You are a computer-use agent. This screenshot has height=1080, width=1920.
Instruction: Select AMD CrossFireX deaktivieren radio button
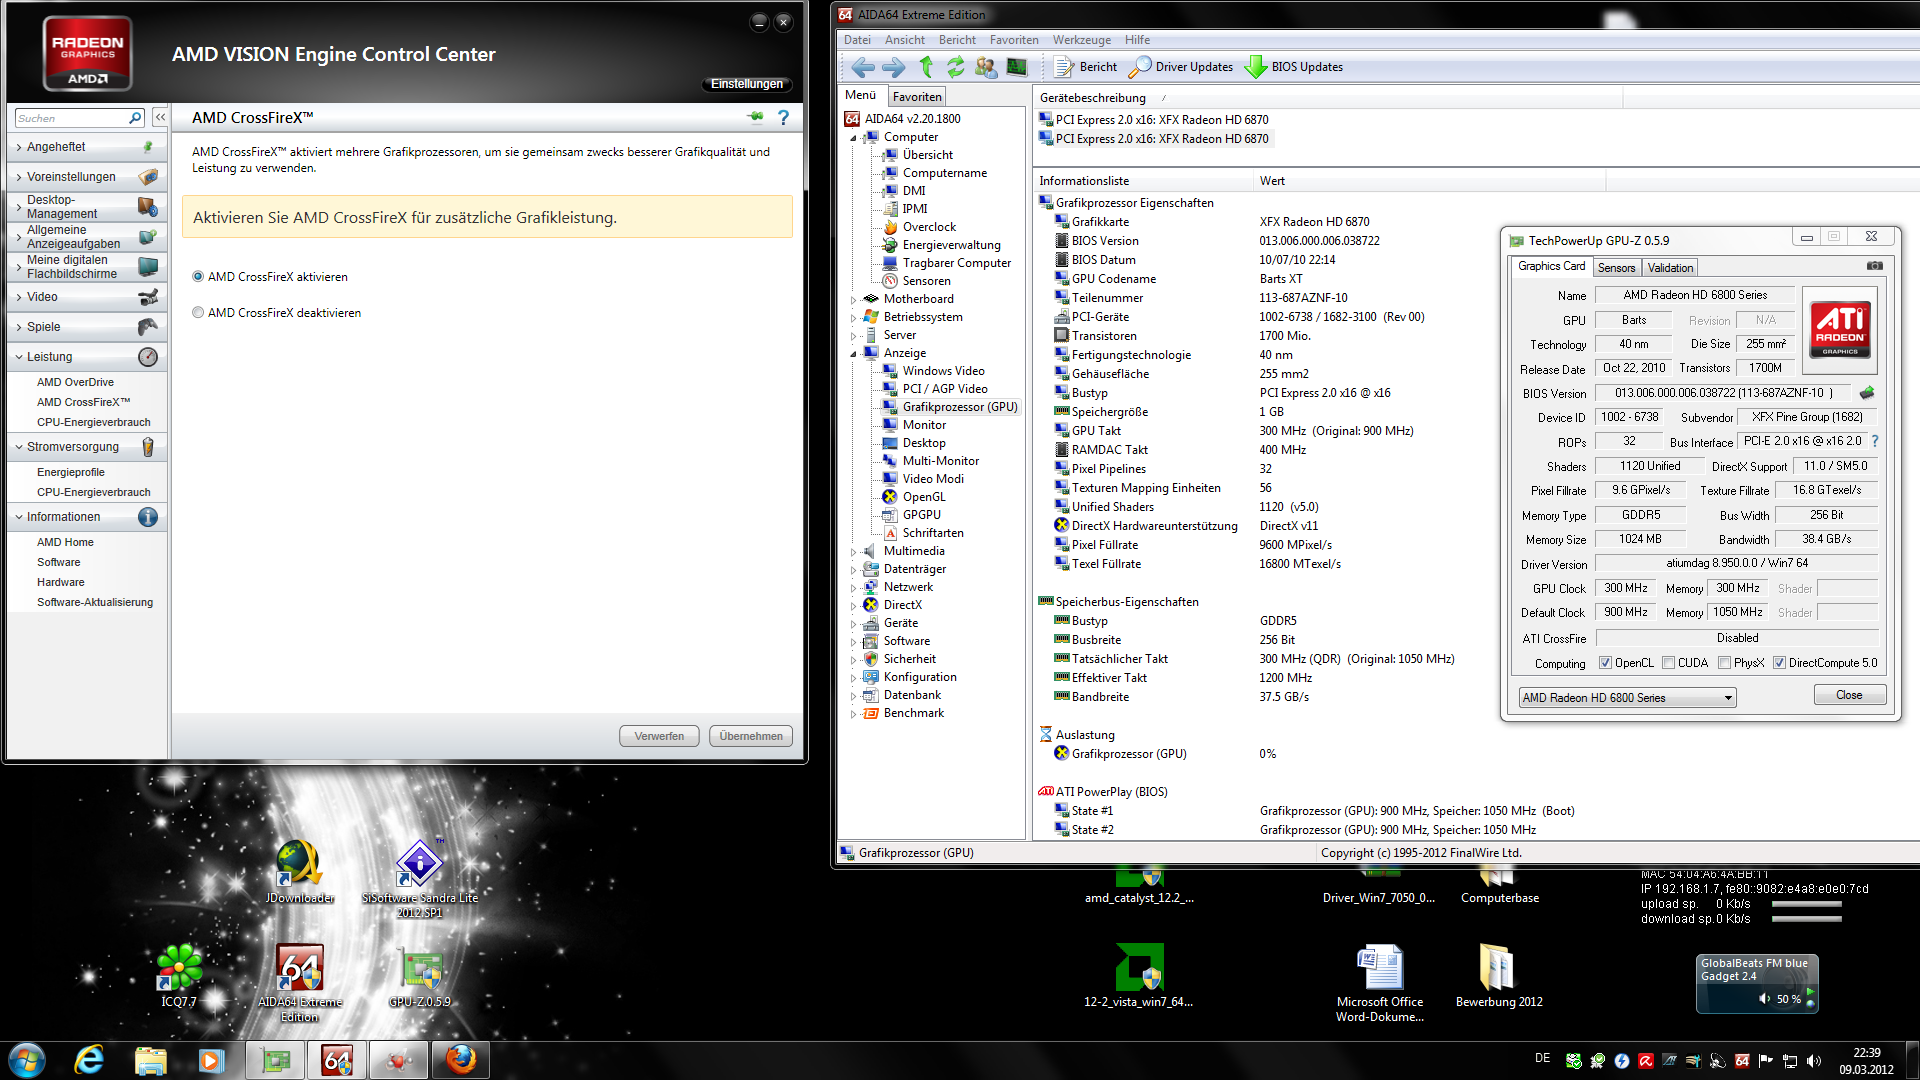[198, 313]
